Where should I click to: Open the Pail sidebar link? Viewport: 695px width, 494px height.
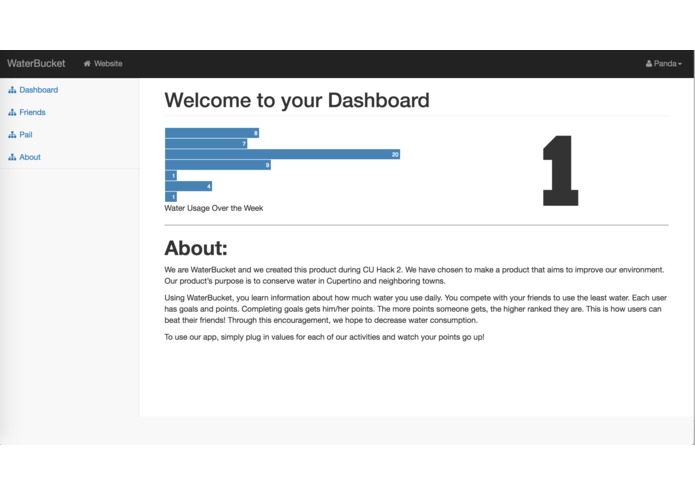point(26,135)
